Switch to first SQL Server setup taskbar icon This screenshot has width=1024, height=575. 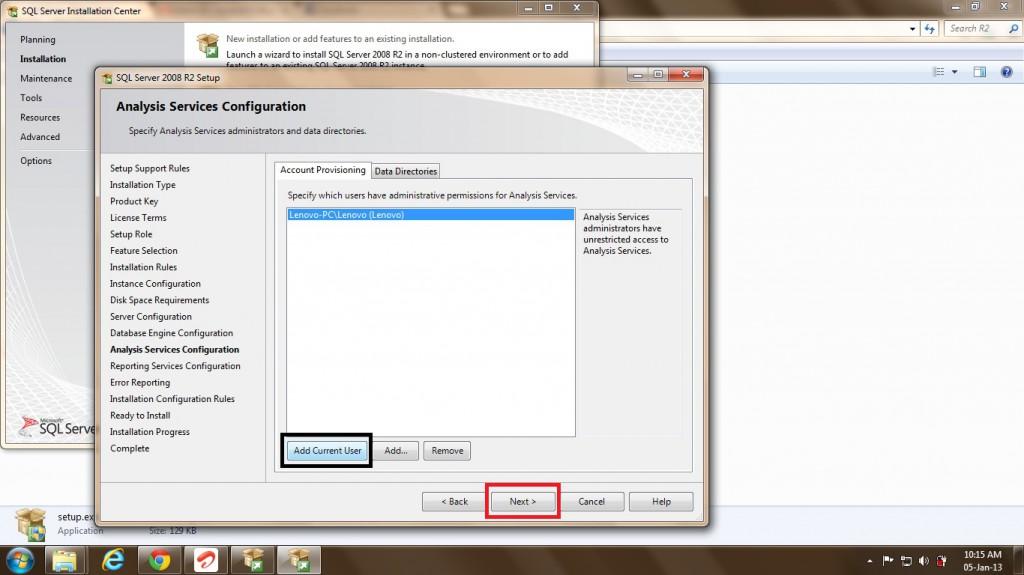[x=253, y=561]
